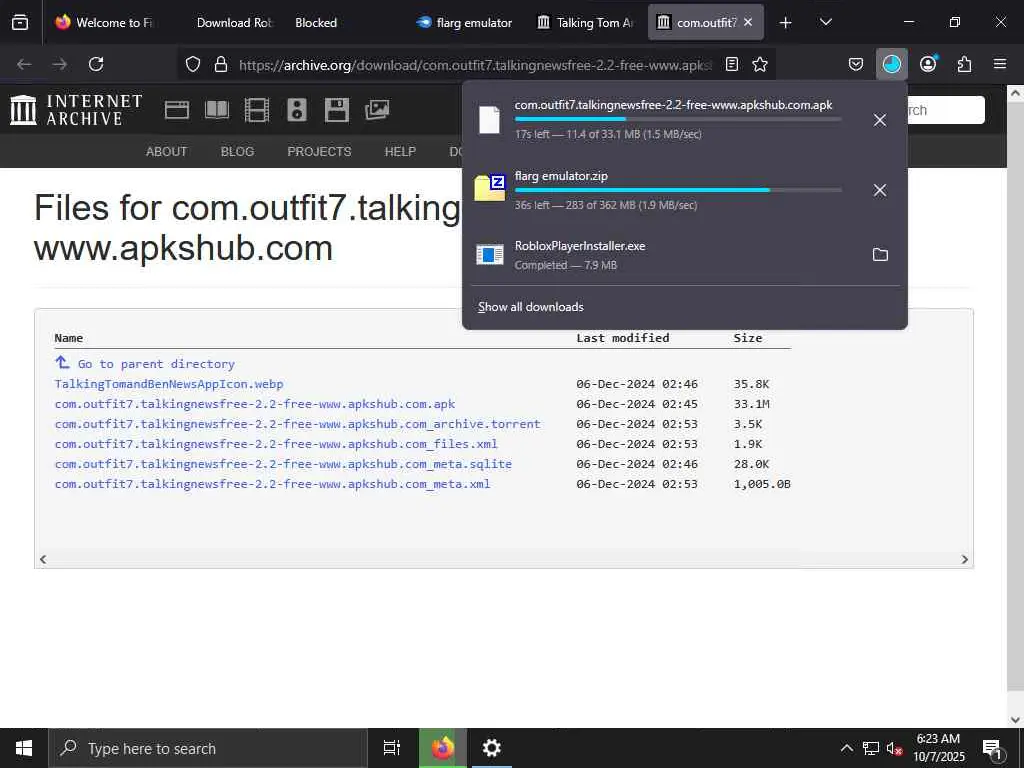Image resolution: width=1024 pixels, height=768 pixels.
Task: Click page scrollbar down arrow
Action: coord(1015,720)
